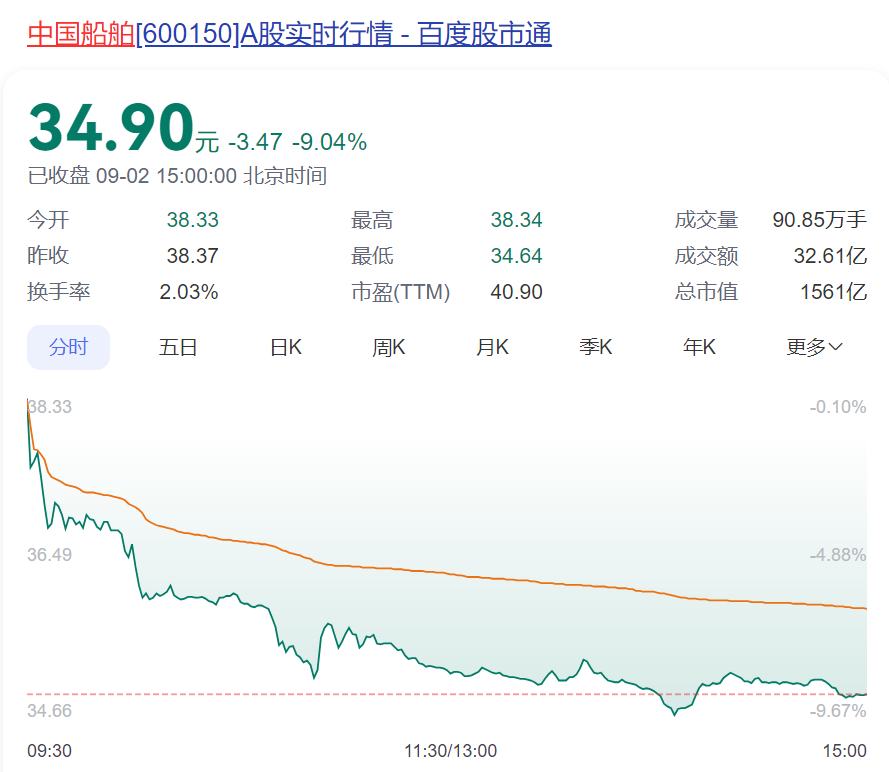Open the 日K daily candlestick view
The image size is (889, 772).
285,346
